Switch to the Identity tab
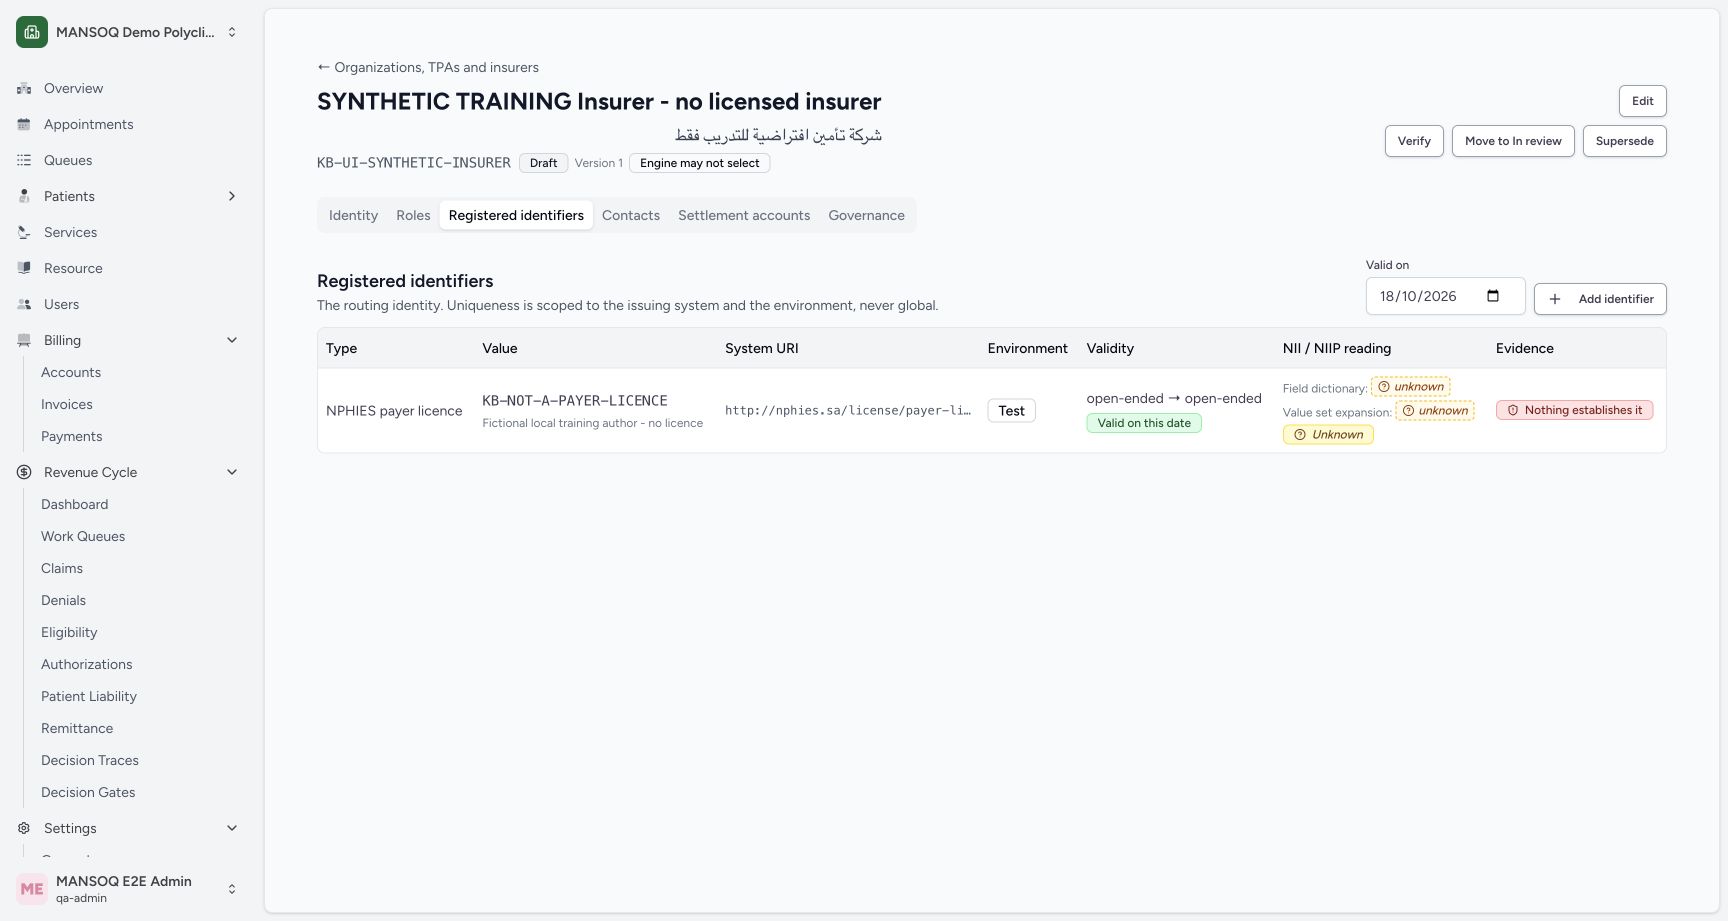The height and width of the screenshot is (921, 1728). click(x=353, y=216)
